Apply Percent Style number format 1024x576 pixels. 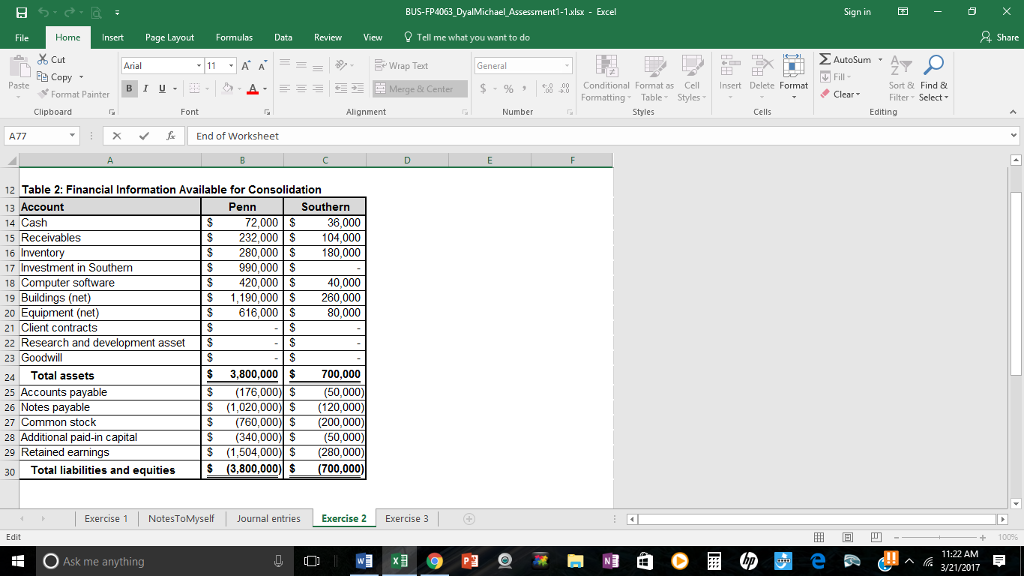coord(508,89)
